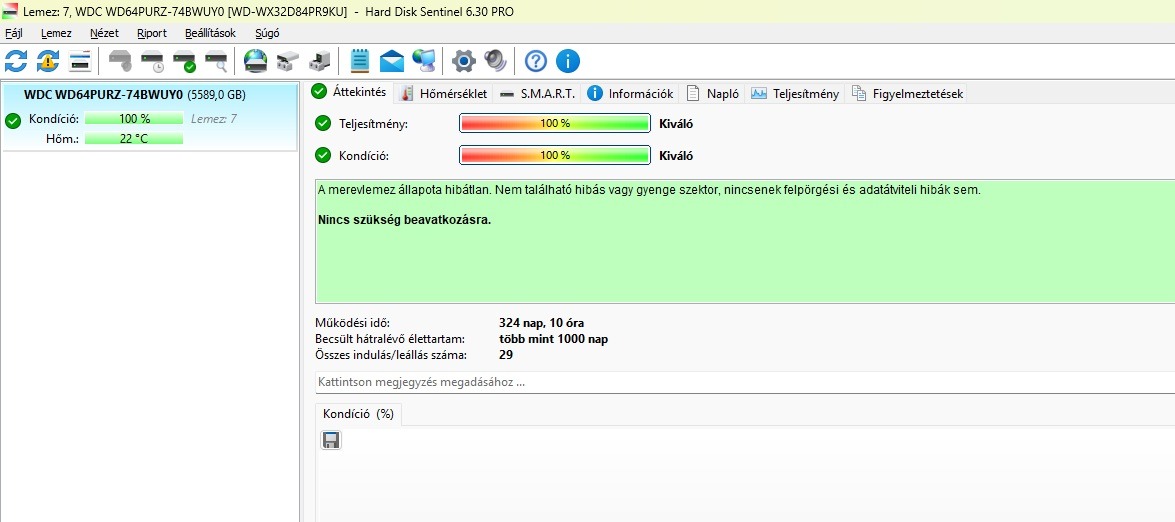The height and width of the screenshot is (522, 1175).
Task: Click the 'több mint 1000 nap' value
Action: click(x=553, y=339)
